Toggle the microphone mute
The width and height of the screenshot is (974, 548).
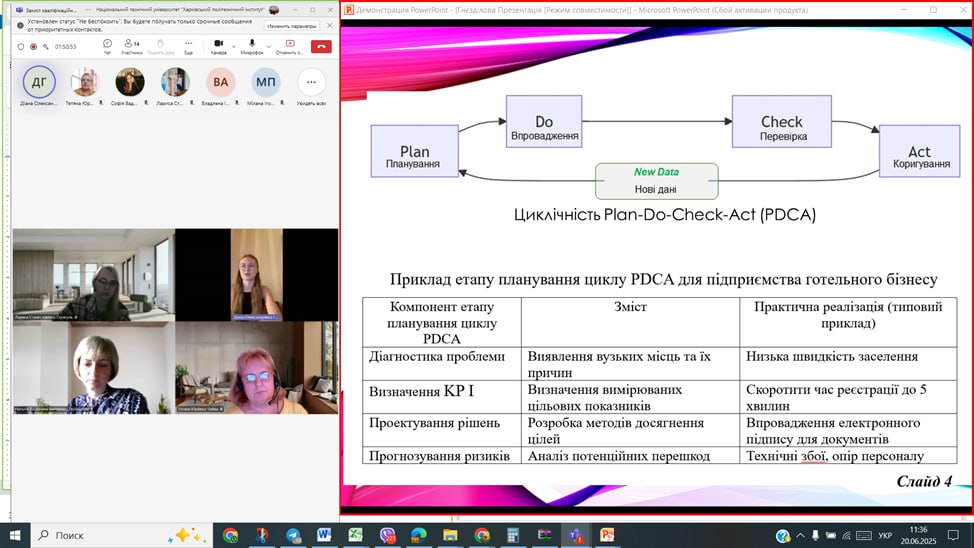click(x=252, y=46)
